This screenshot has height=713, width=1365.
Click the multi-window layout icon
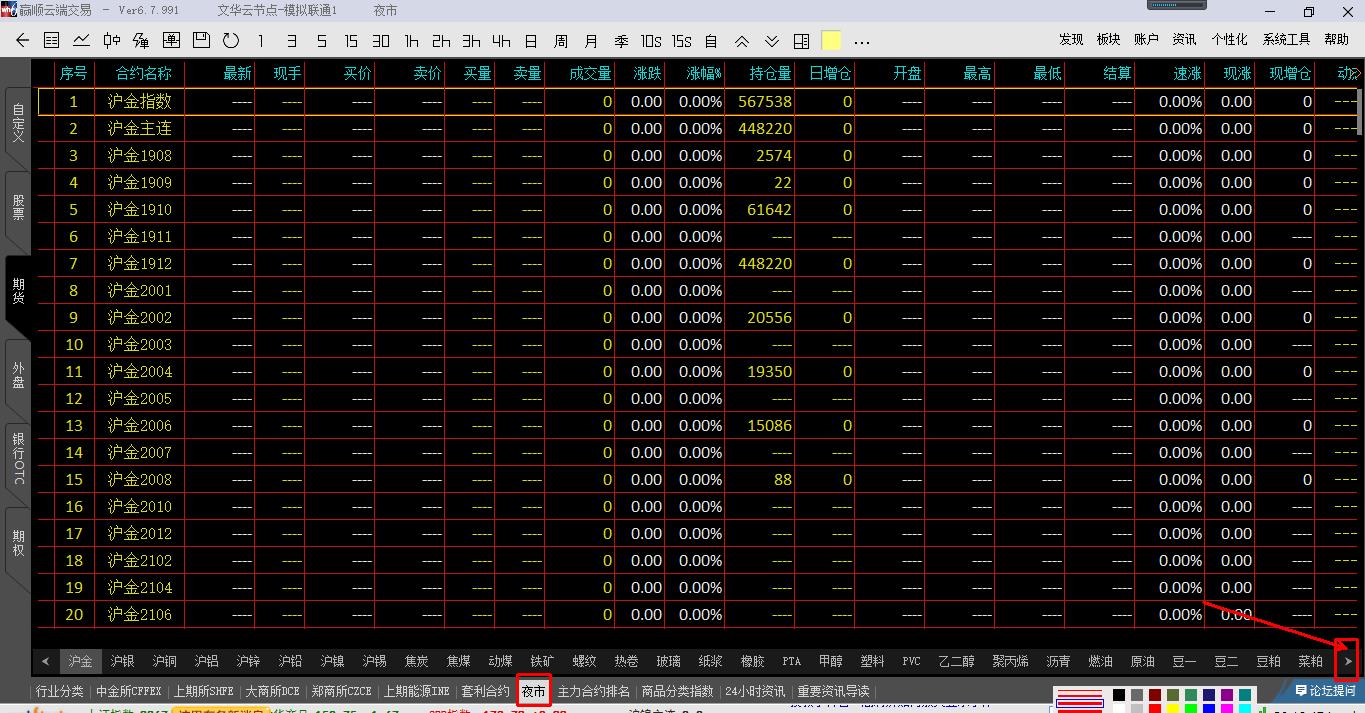(801, 41)
